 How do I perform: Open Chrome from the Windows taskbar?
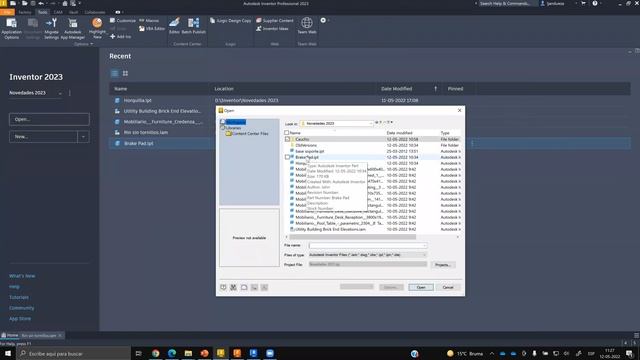(156, 353)
